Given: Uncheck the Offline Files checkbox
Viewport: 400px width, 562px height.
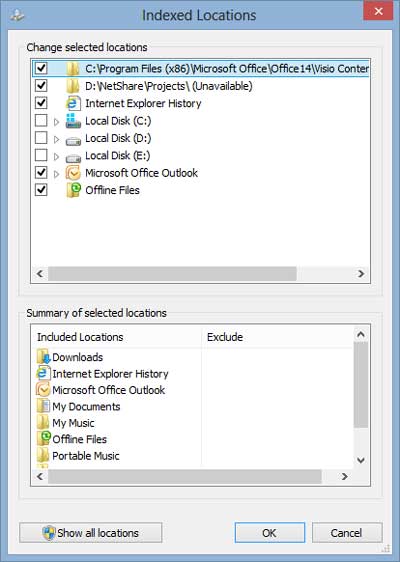Looking at the screenshot, I should [41, 190].
